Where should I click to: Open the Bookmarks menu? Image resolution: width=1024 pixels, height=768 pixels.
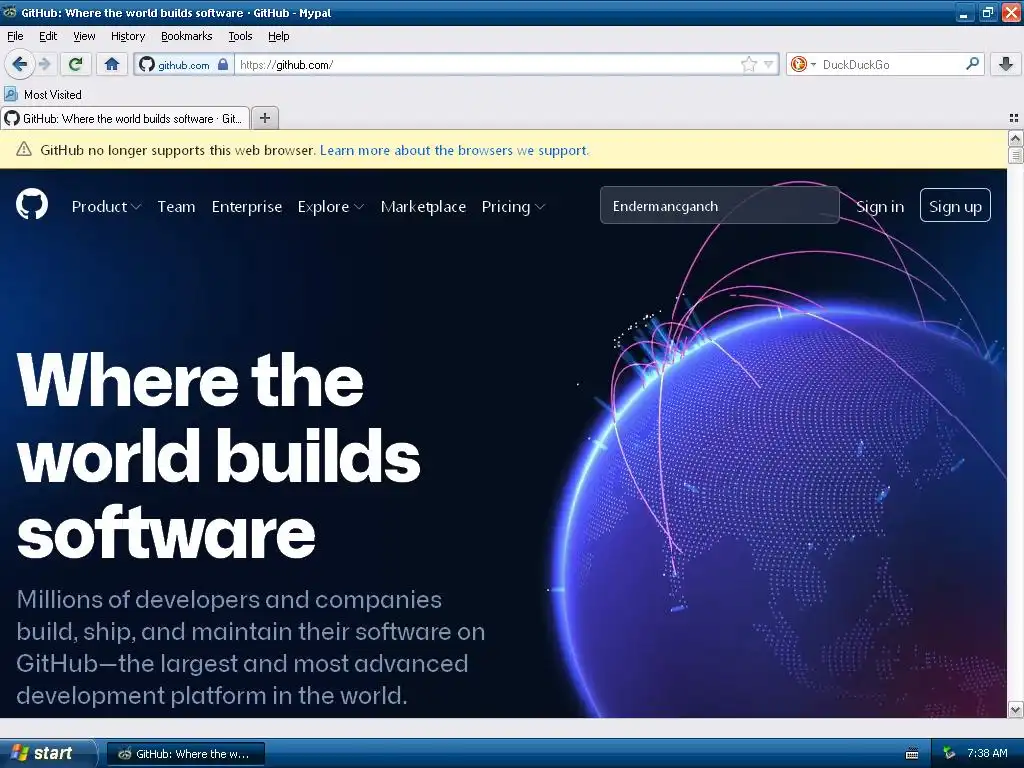(x=186, y=37)
